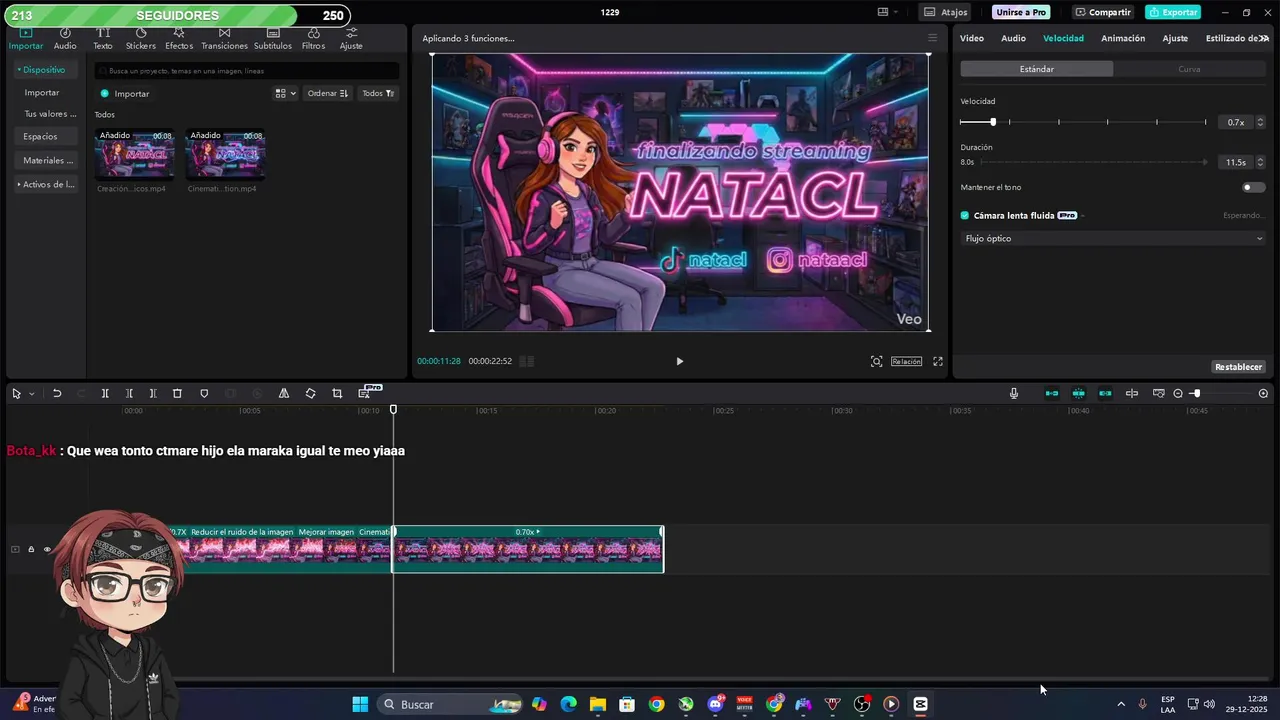Screen dimensions: 1280x720
Task: Open the Ajuste media tab
Action: pos(351,39)
